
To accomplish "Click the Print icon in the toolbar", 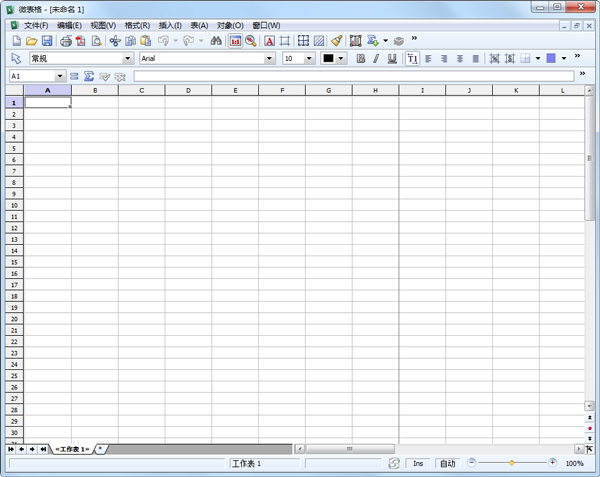I will (x=66, y=41).
